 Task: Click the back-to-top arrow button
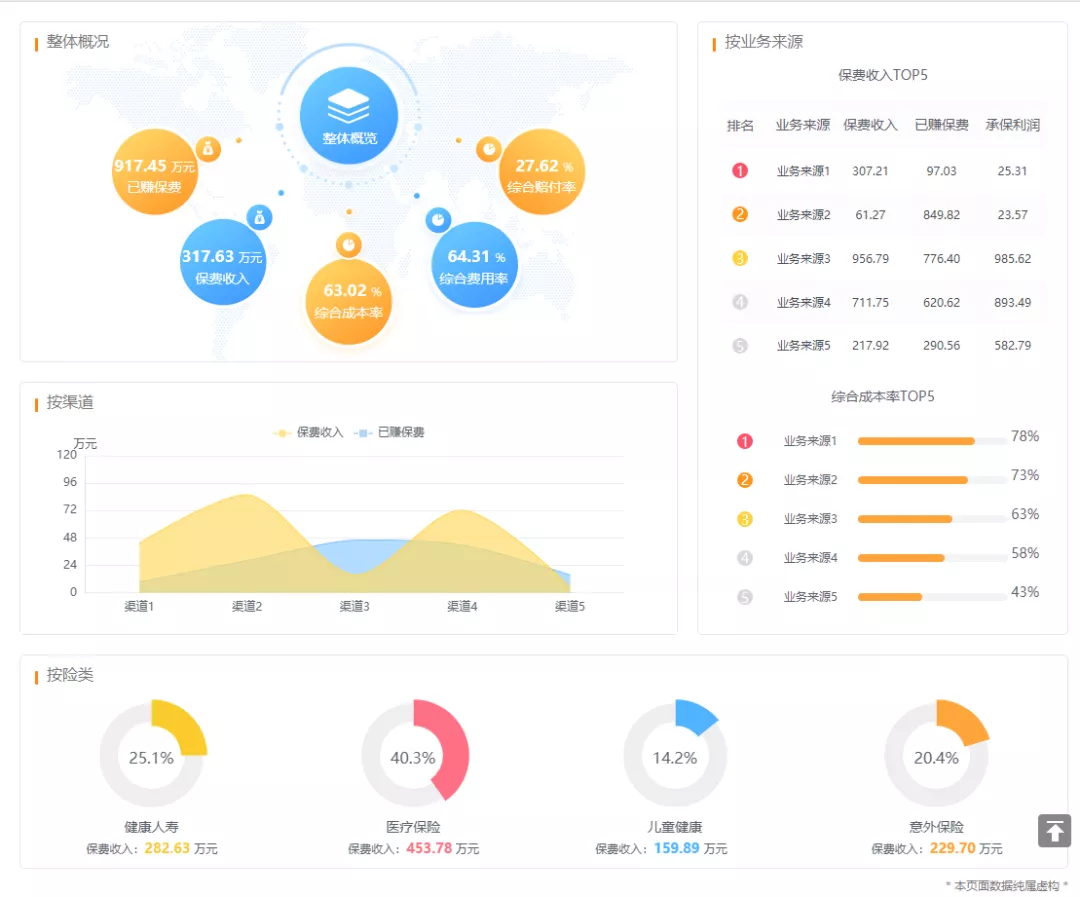click(x=1055, y=830)
